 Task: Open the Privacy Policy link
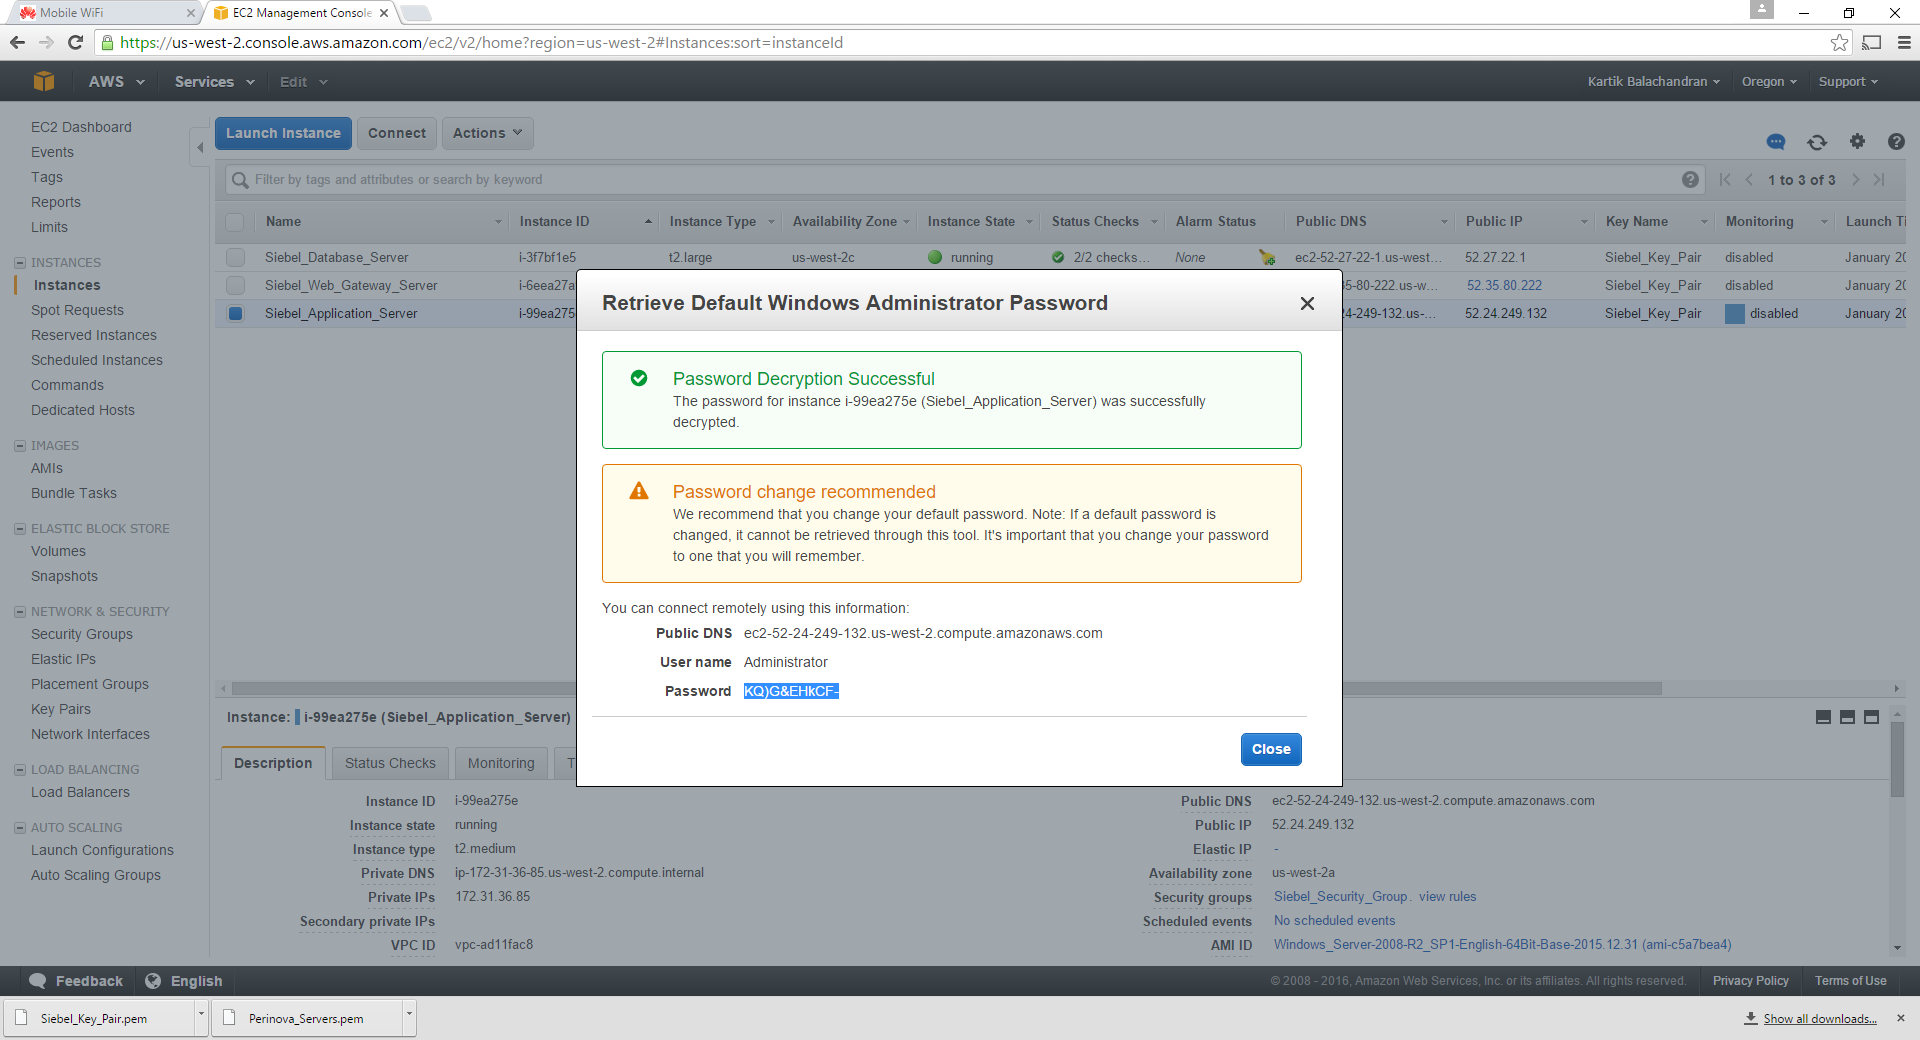[1750, 981]
